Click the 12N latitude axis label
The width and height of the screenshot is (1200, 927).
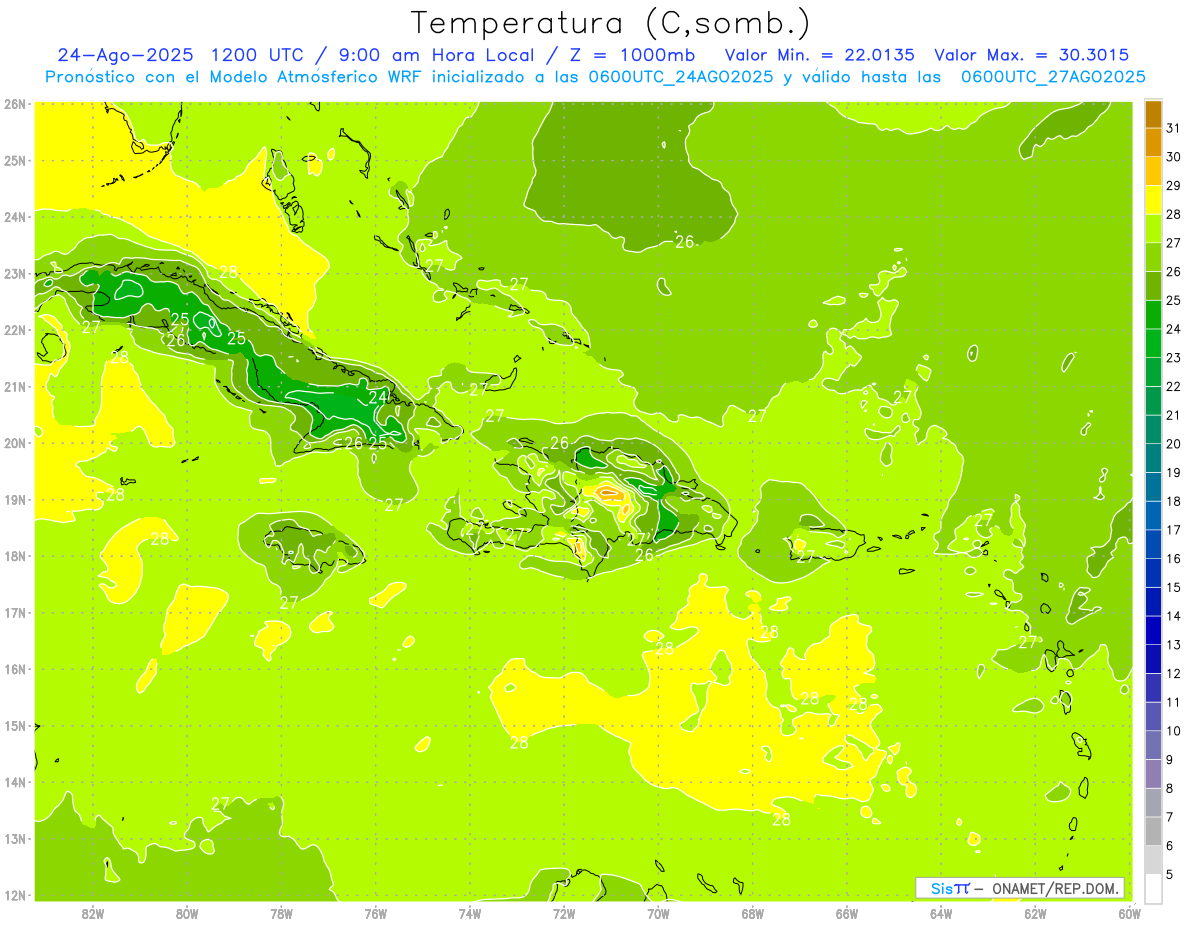(x=15, y=894)
